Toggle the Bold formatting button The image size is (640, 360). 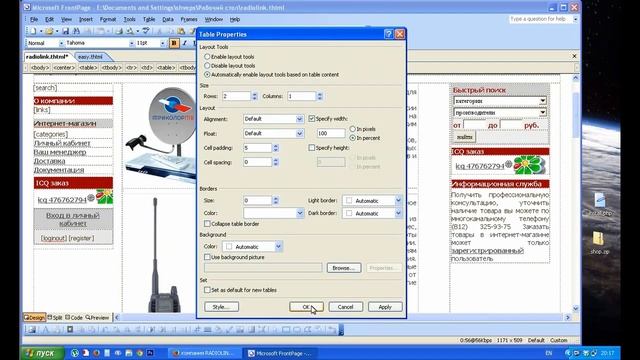click(174, 43)
